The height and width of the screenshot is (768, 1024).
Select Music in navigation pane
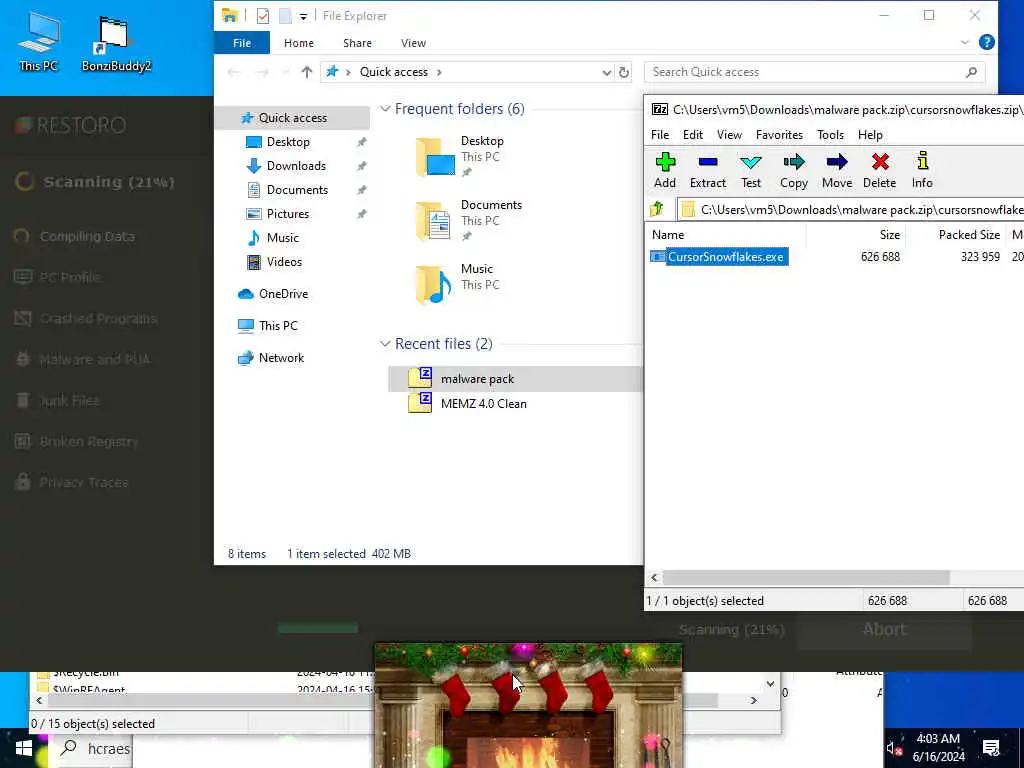tap(282, 238)
